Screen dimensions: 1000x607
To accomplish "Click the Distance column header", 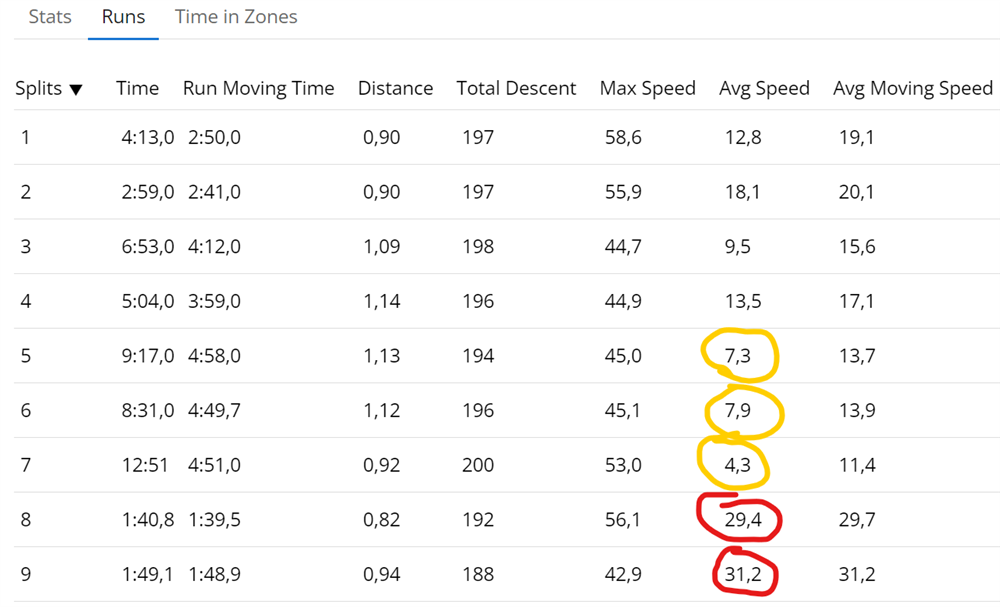I will point(395,88).
